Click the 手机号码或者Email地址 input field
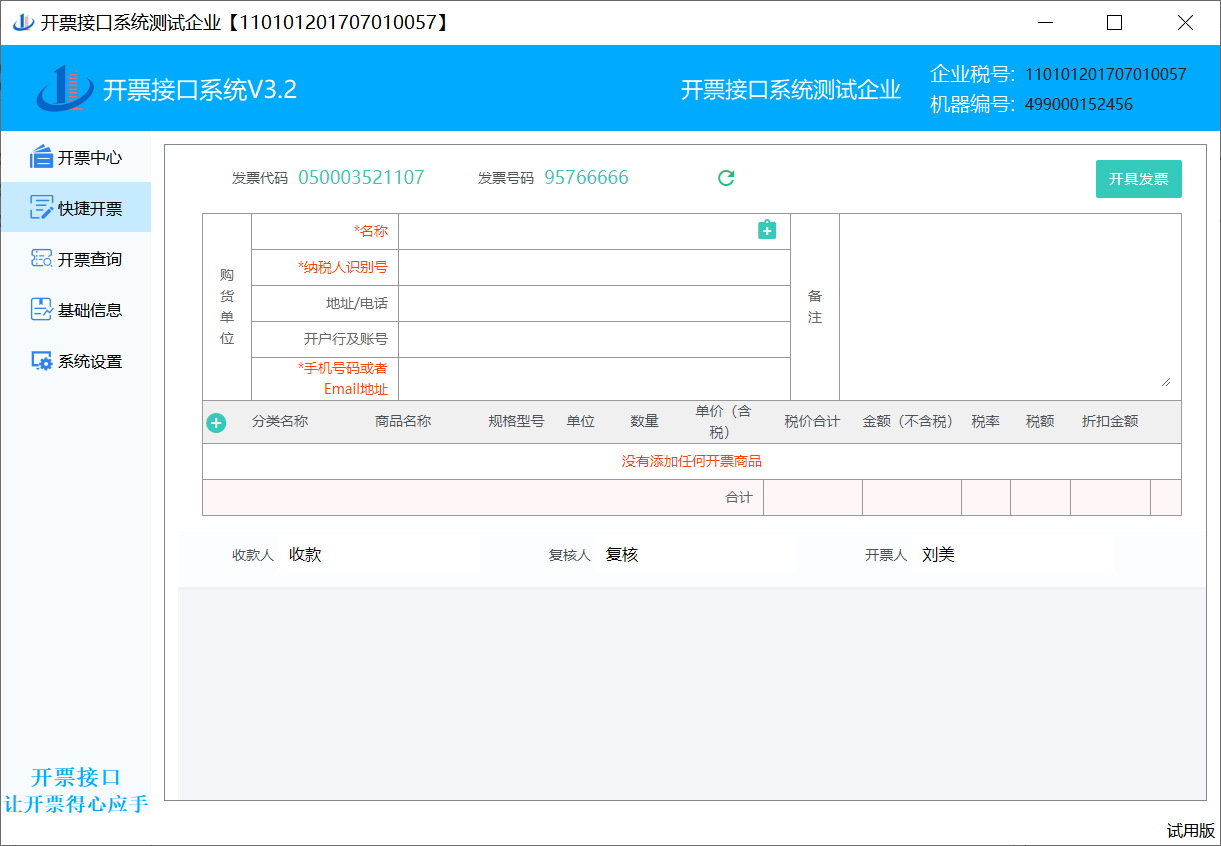1221x846 pixels. point(593,379)
